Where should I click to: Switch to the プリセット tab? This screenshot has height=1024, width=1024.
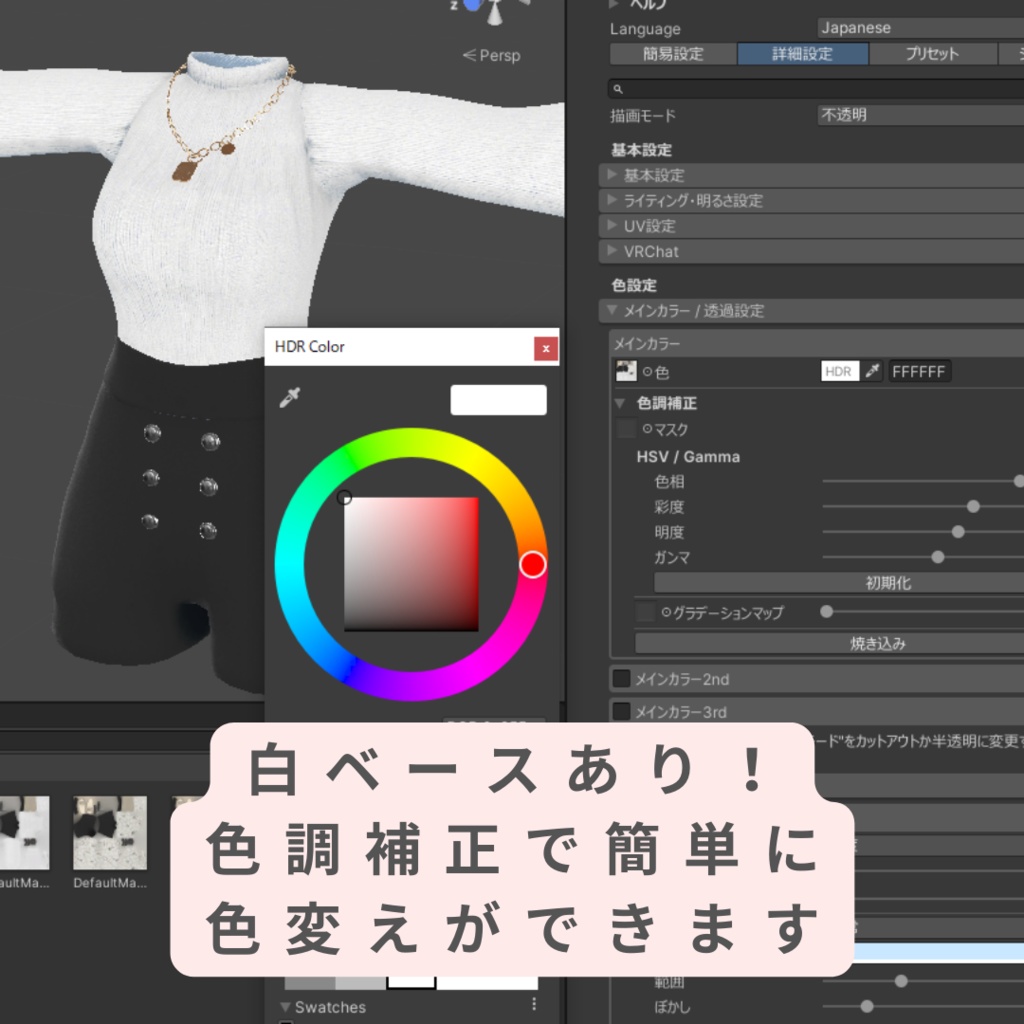pyautogui.click(x=933, y=54)
